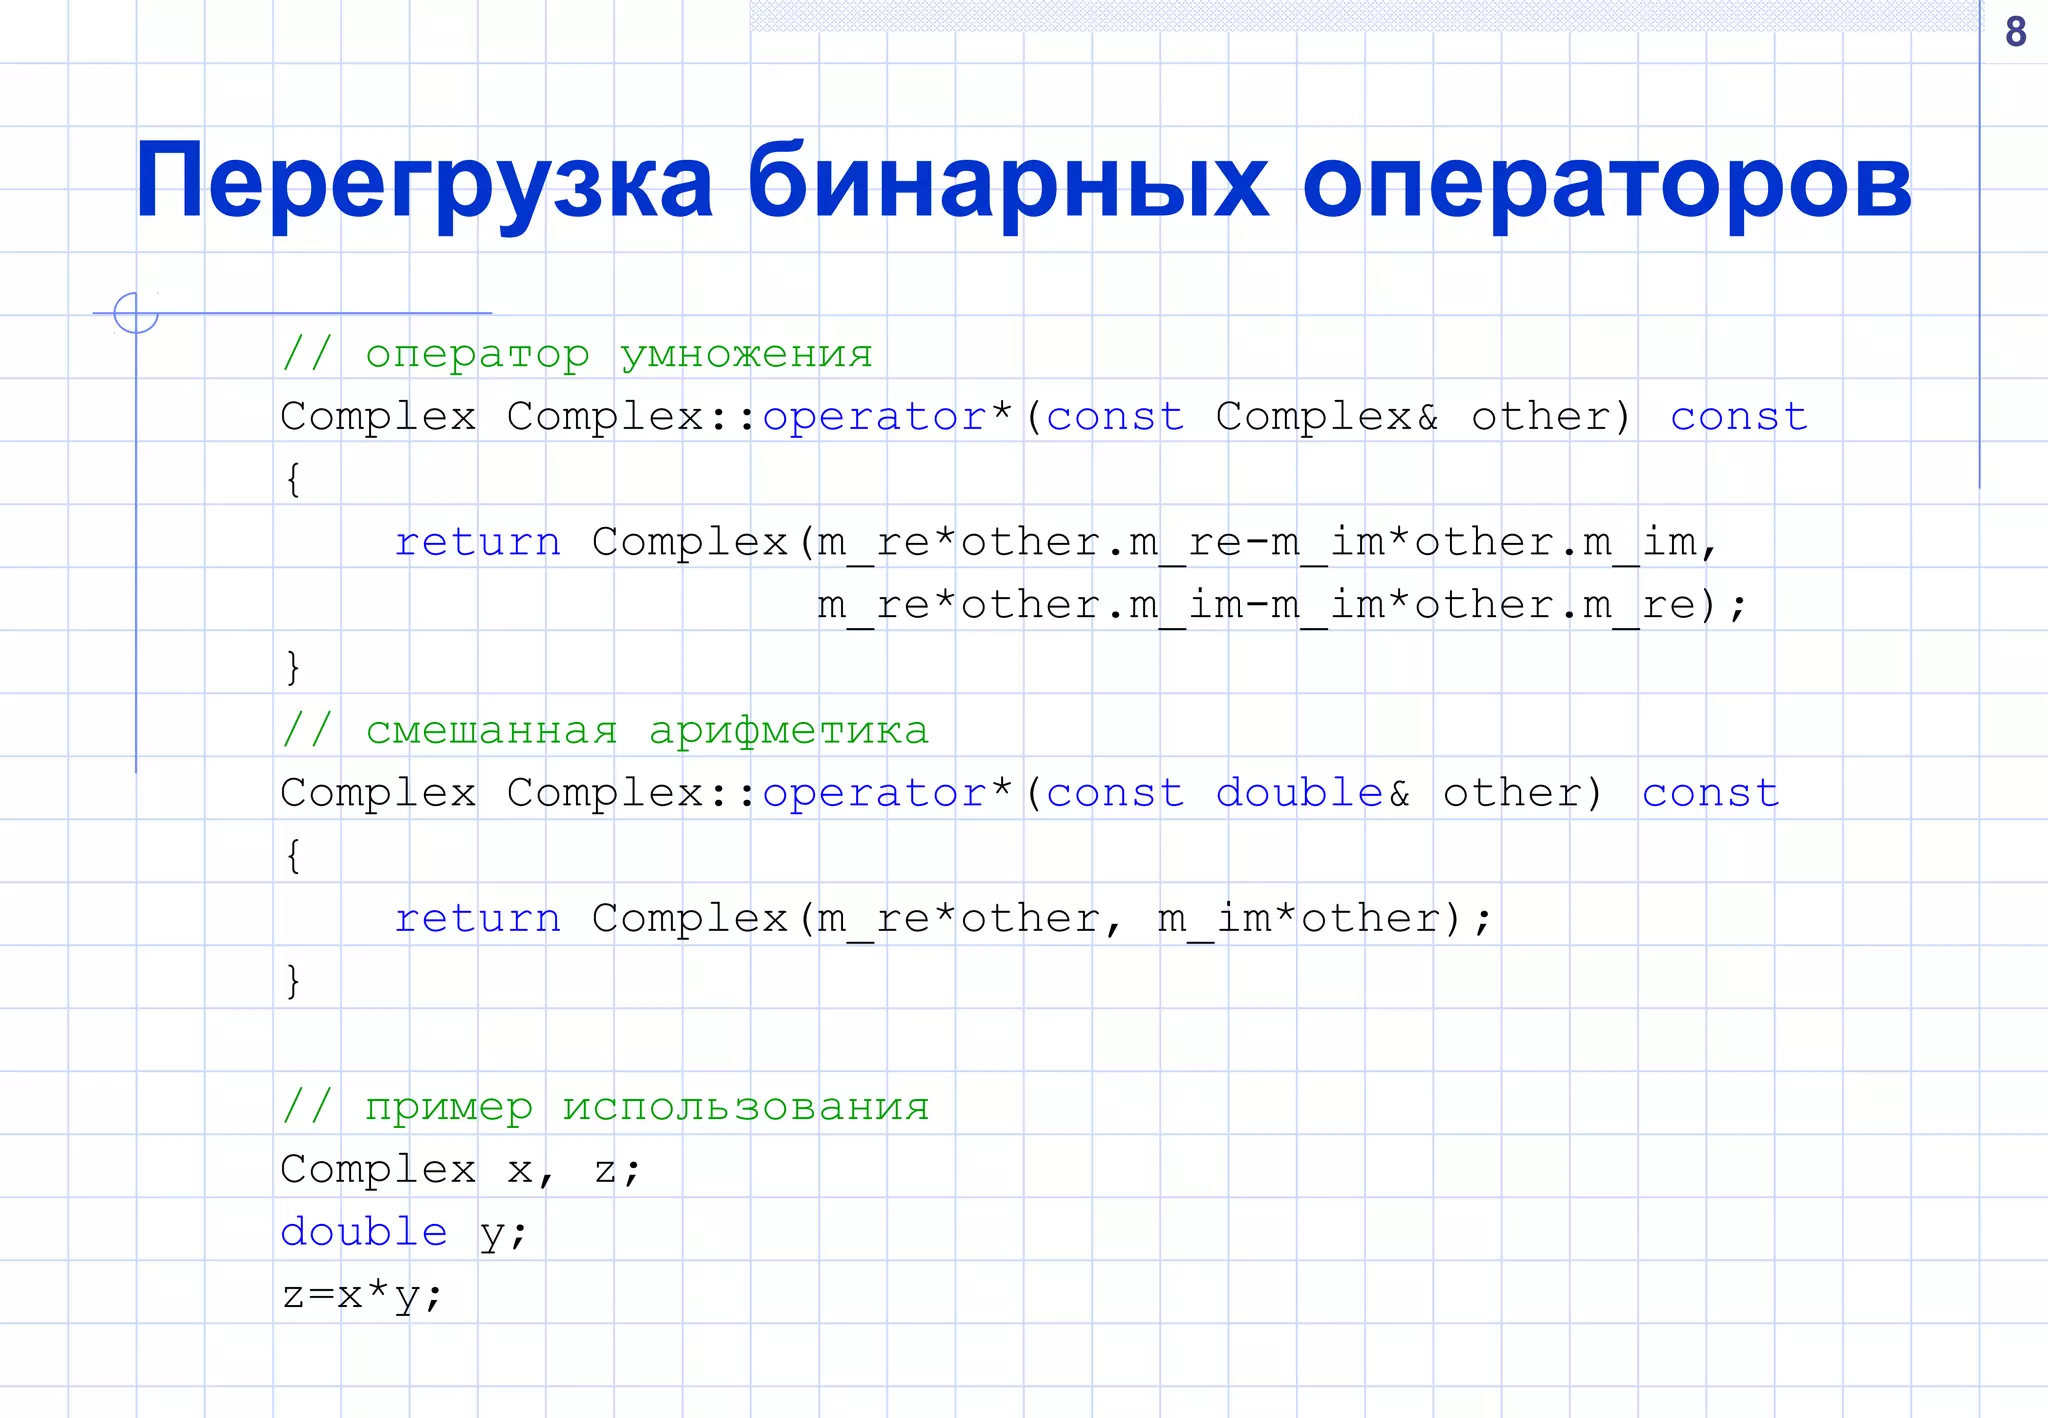The width and height of the screenshot is (2048, 1418).
Task: Click the comment '// смешанная арифметика'
Action: (x=605, y=730)
